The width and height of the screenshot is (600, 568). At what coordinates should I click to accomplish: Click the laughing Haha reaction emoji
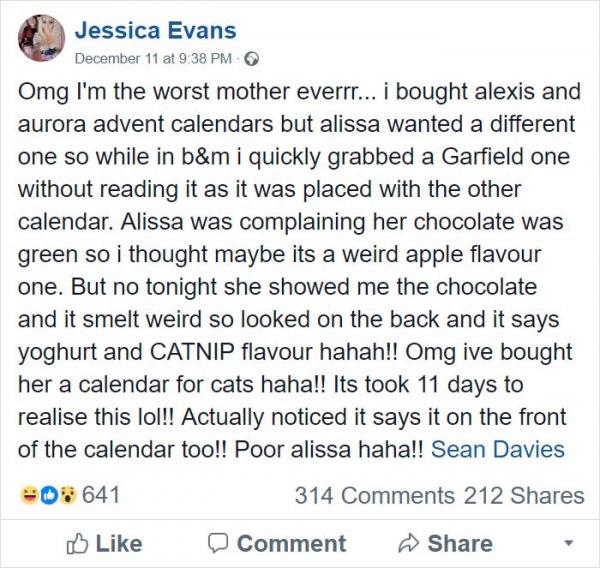click(x=29, y=495)
